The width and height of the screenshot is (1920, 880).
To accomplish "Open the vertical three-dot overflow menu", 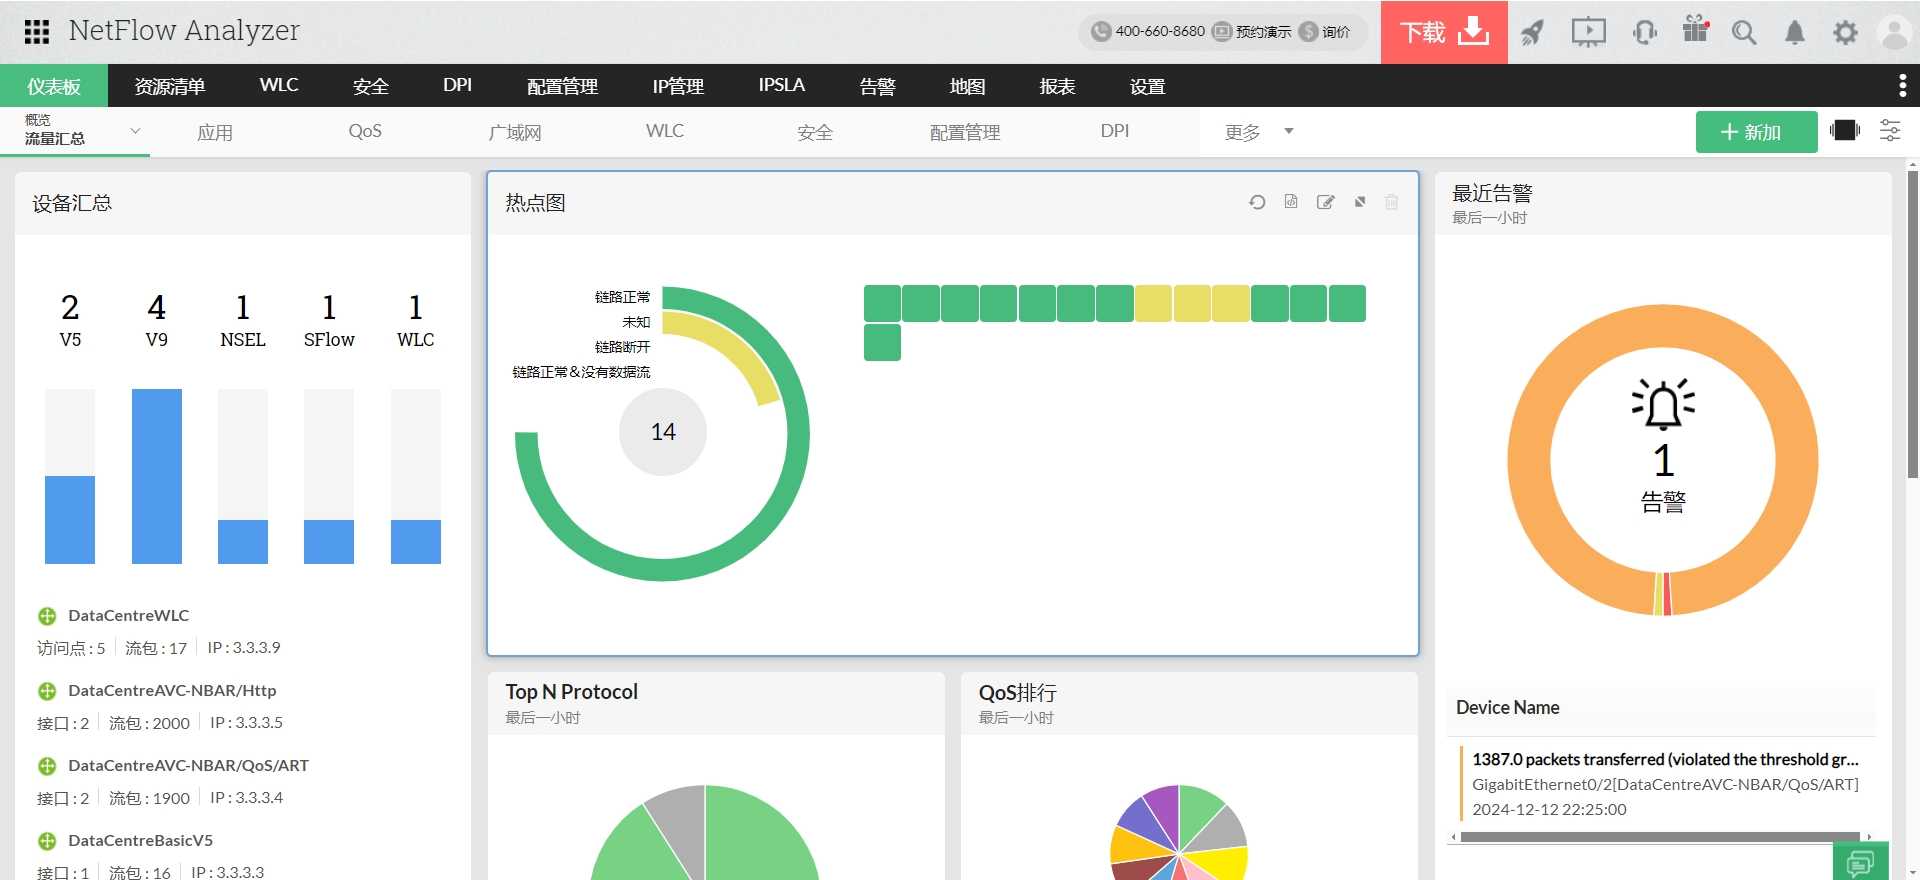I will click(x=1902, y=86).
